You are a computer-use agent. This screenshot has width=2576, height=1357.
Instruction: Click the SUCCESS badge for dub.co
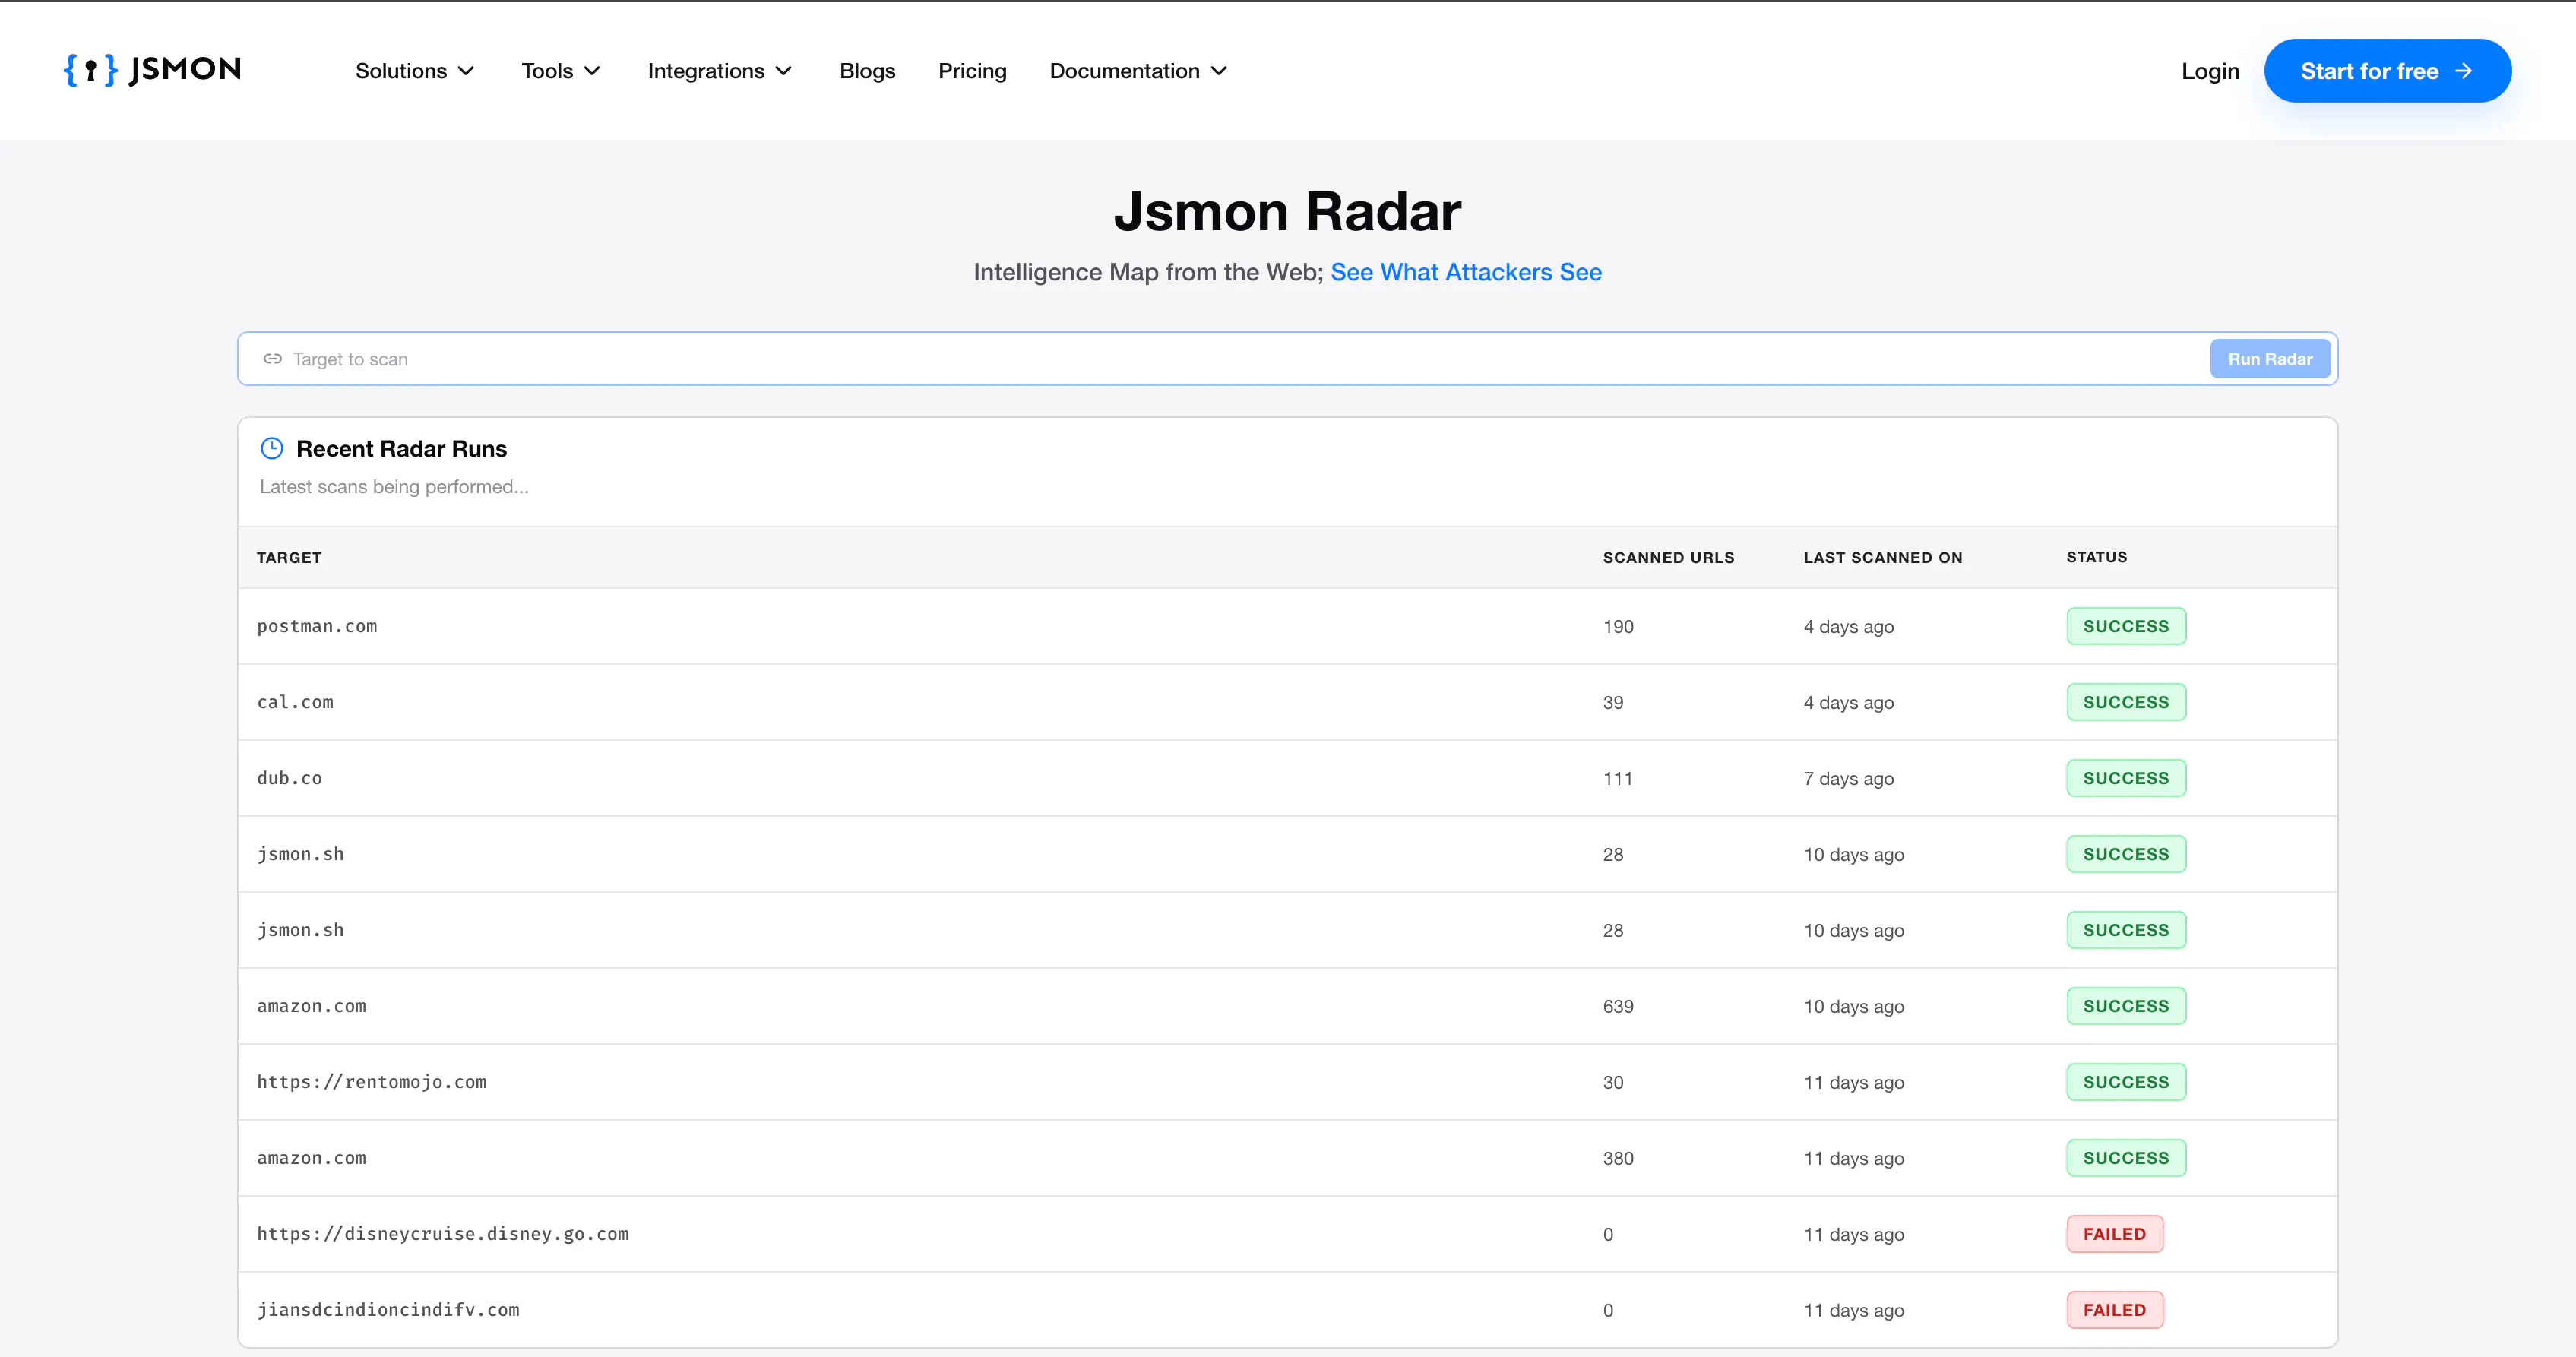[x=2126, y=778]
